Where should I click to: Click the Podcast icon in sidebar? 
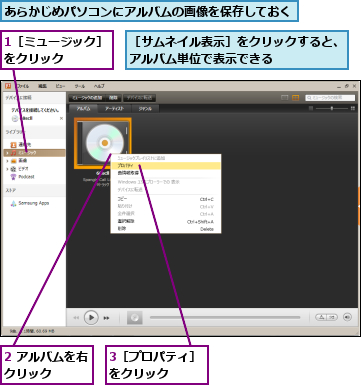pos(13,177)
